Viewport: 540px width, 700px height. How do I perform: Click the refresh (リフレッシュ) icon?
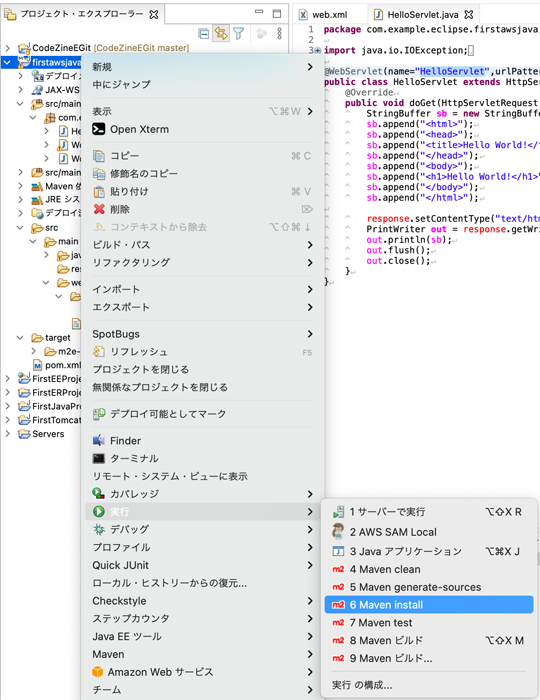pos(99,352)
